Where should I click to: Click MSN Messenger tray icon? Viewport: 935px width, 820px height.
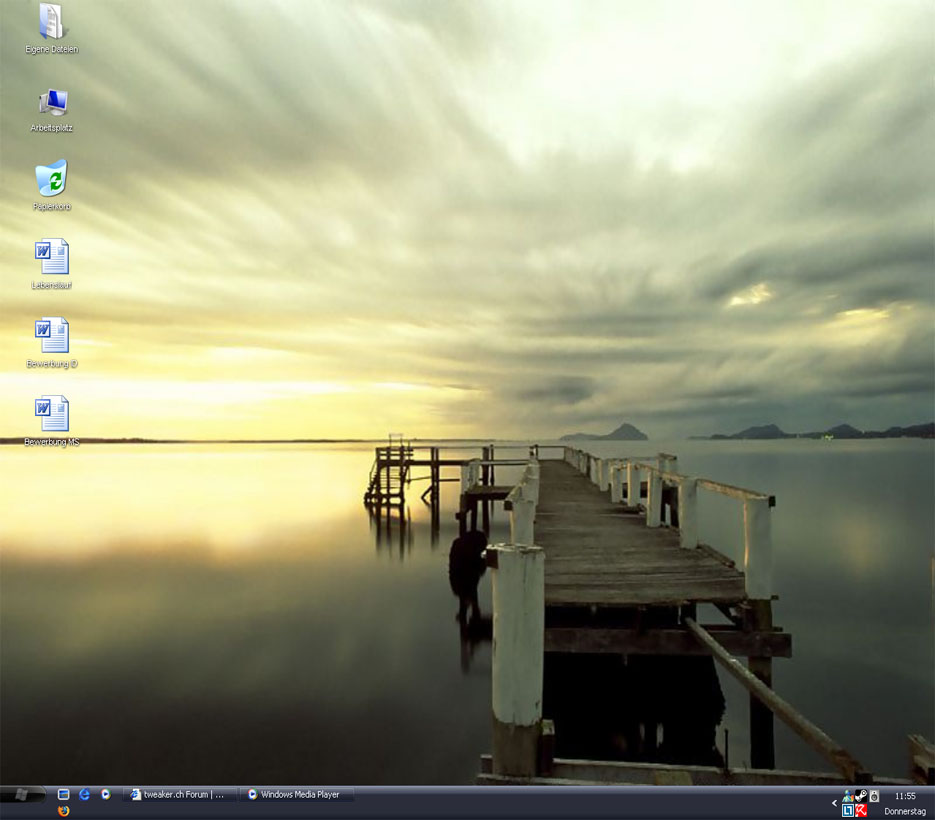click(x=848, y=796)
